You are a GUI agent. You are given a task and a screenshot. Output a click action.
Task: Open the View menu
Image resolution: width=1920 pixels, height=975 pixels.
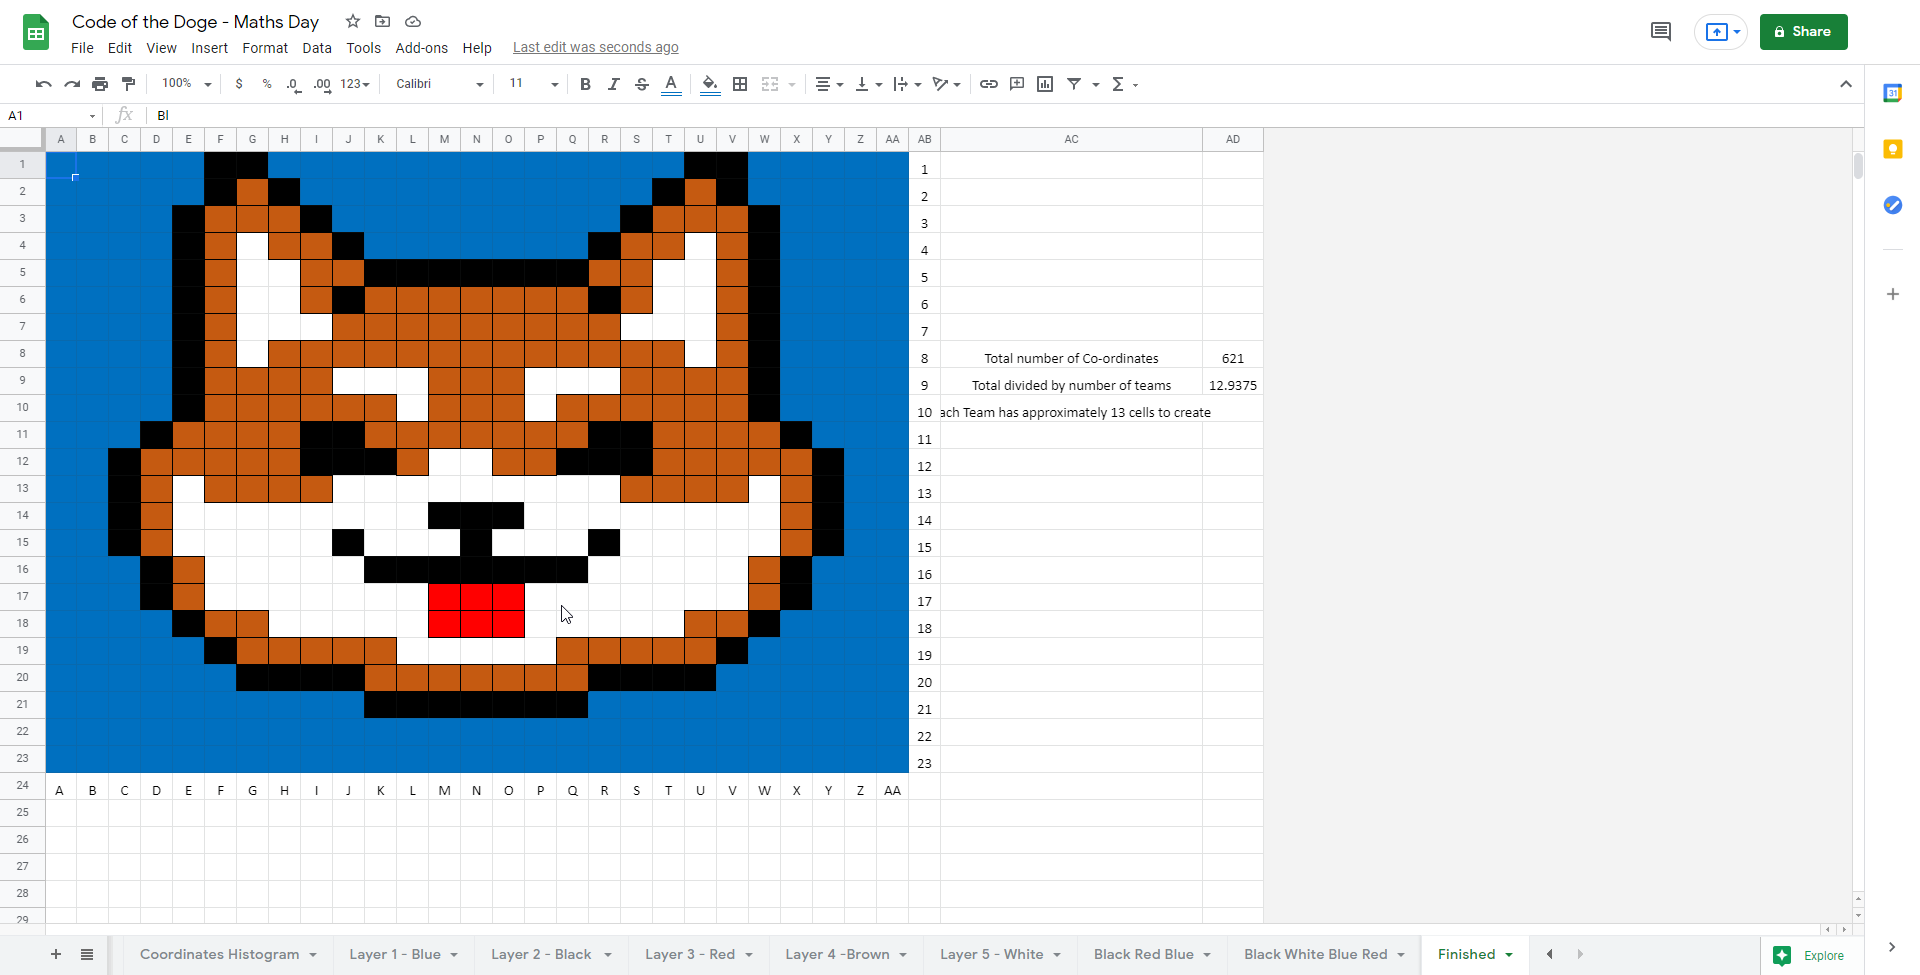pos(161,48)
